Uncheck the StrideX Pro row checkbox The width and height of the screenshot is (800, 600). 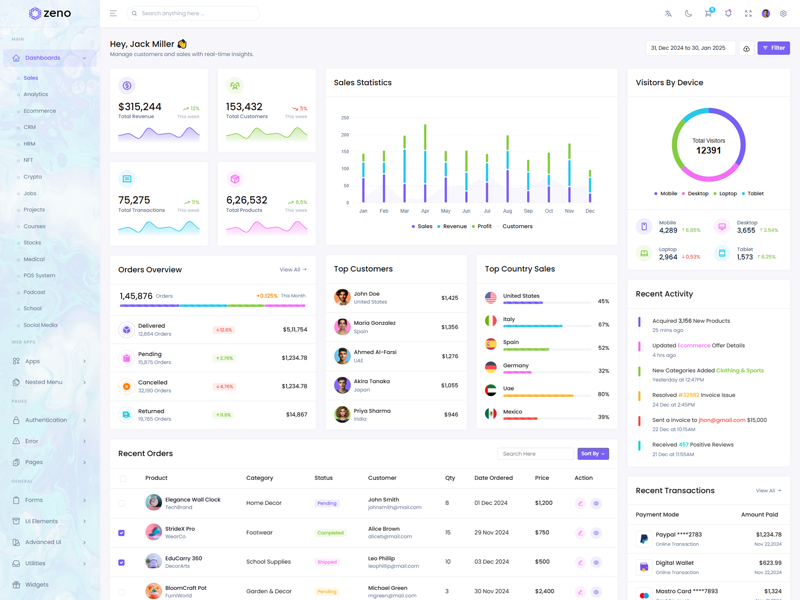tap(122, 533)
